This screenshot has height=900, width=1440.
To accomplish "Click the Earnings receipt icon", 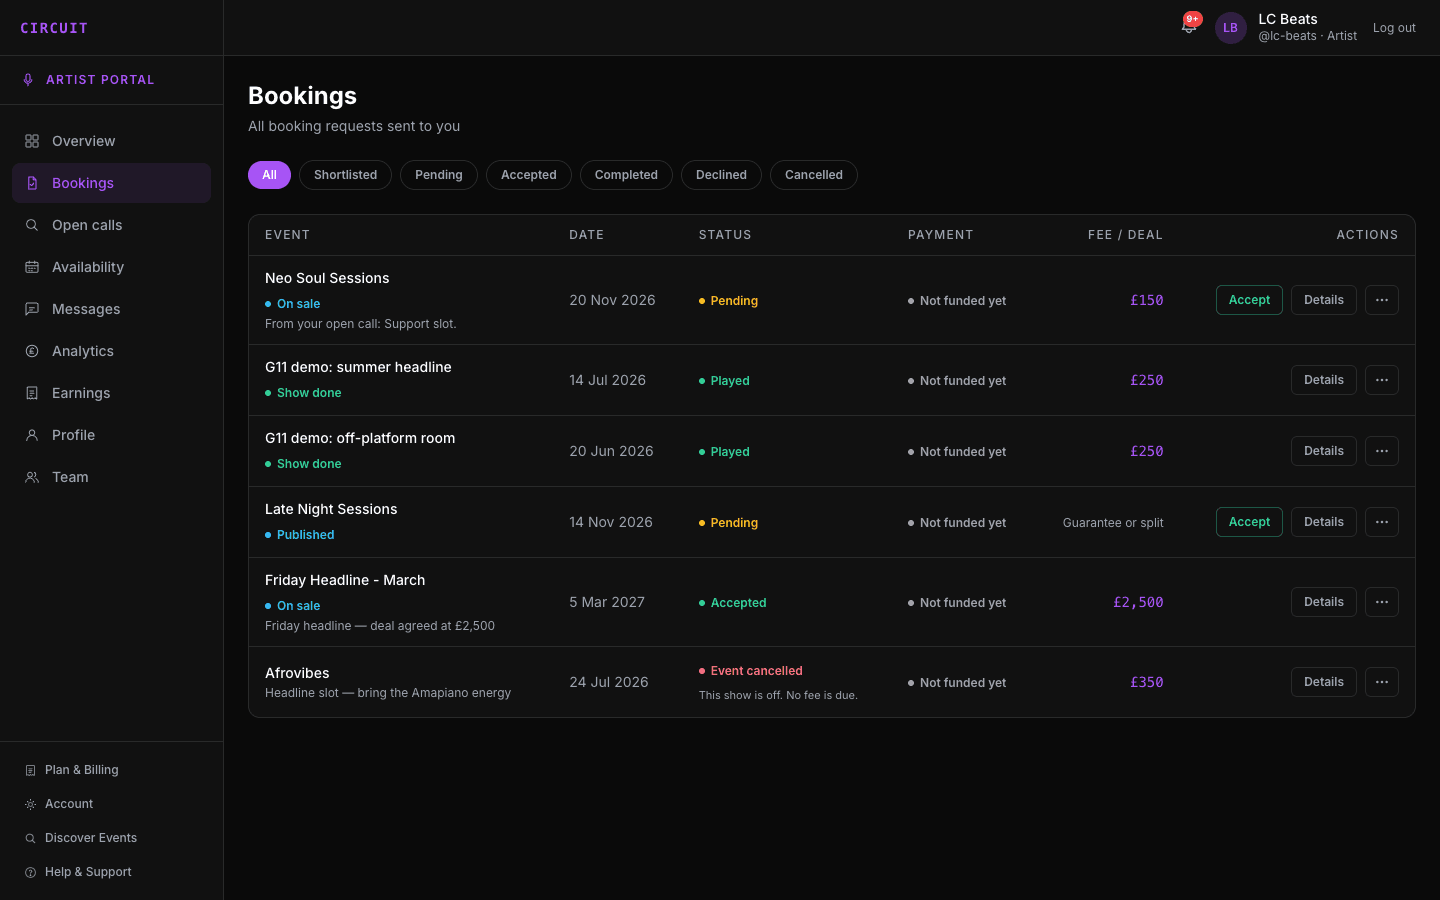I will 32,393.
